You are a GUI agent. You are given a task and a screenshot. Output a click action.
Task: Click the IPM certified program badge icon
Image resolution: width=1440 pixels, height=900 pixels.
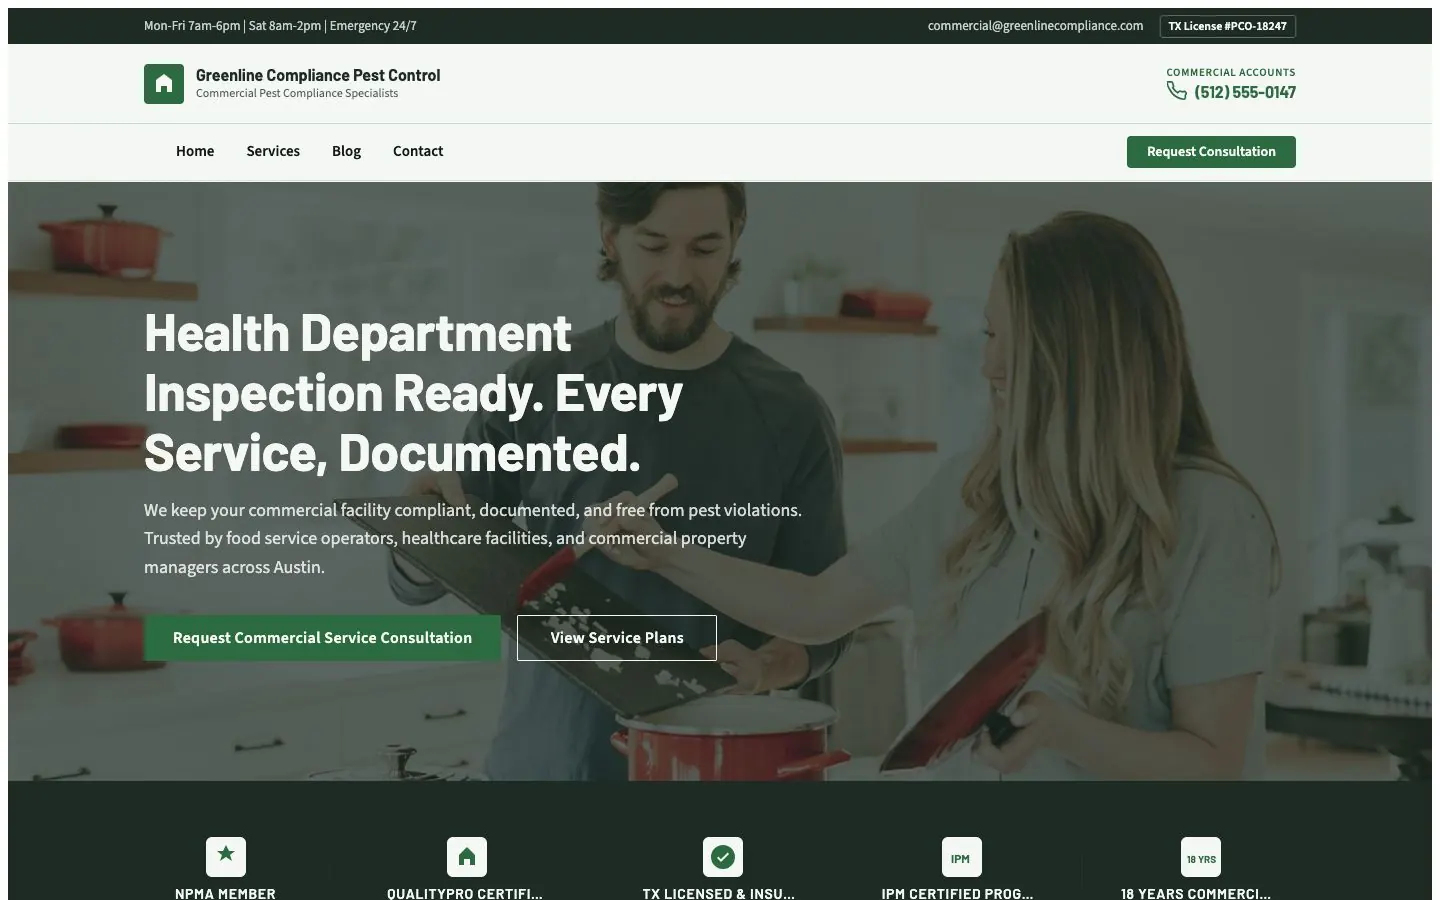(x=961, y=857)
